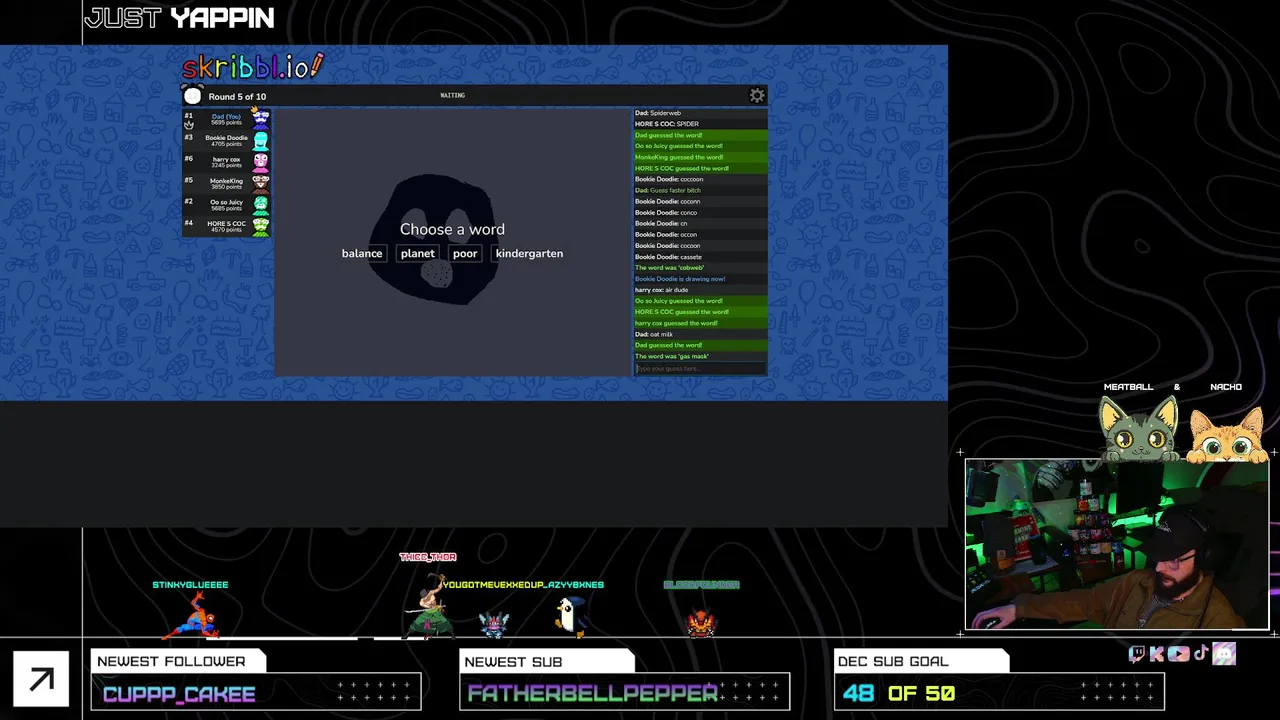Click player row "MonkeKing 3850 points"
This screenshot has width=1280, height=720.
tap(227, 183)
